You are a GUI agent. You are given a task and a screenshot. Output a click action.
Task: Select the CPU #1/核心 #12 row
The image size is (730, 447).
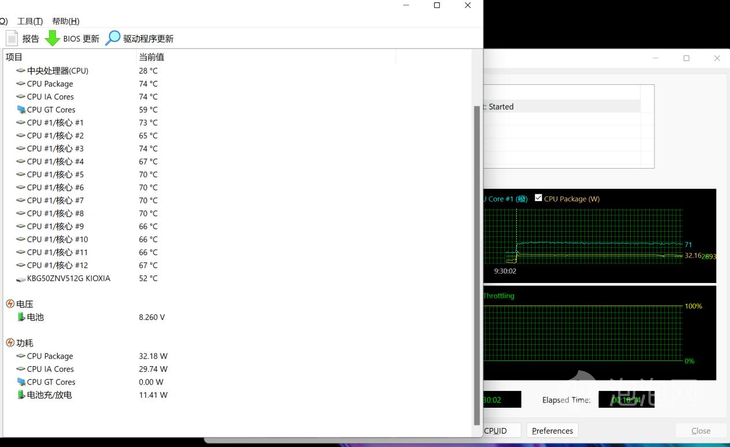(x=57, y=266)
